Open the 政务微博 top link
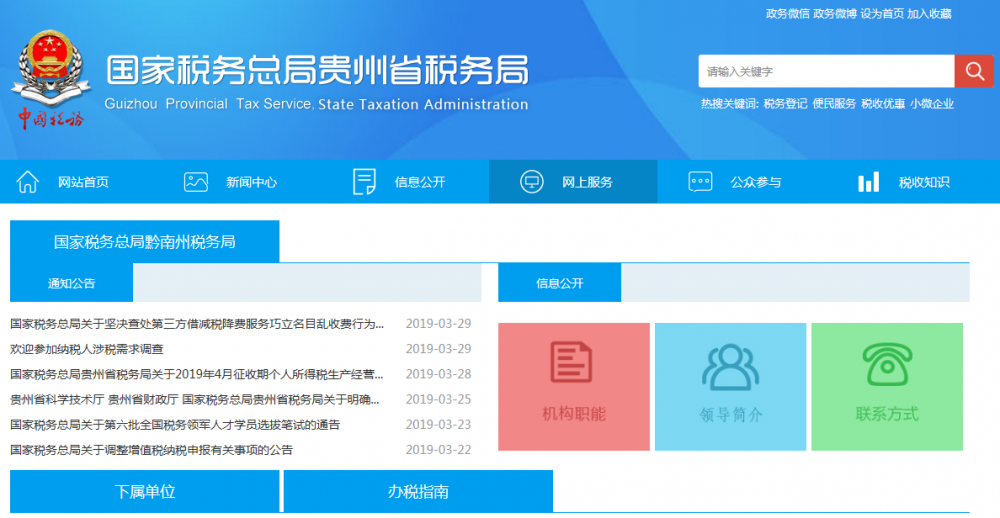This screenshot has width=1000, height=518. click(835, 13)
